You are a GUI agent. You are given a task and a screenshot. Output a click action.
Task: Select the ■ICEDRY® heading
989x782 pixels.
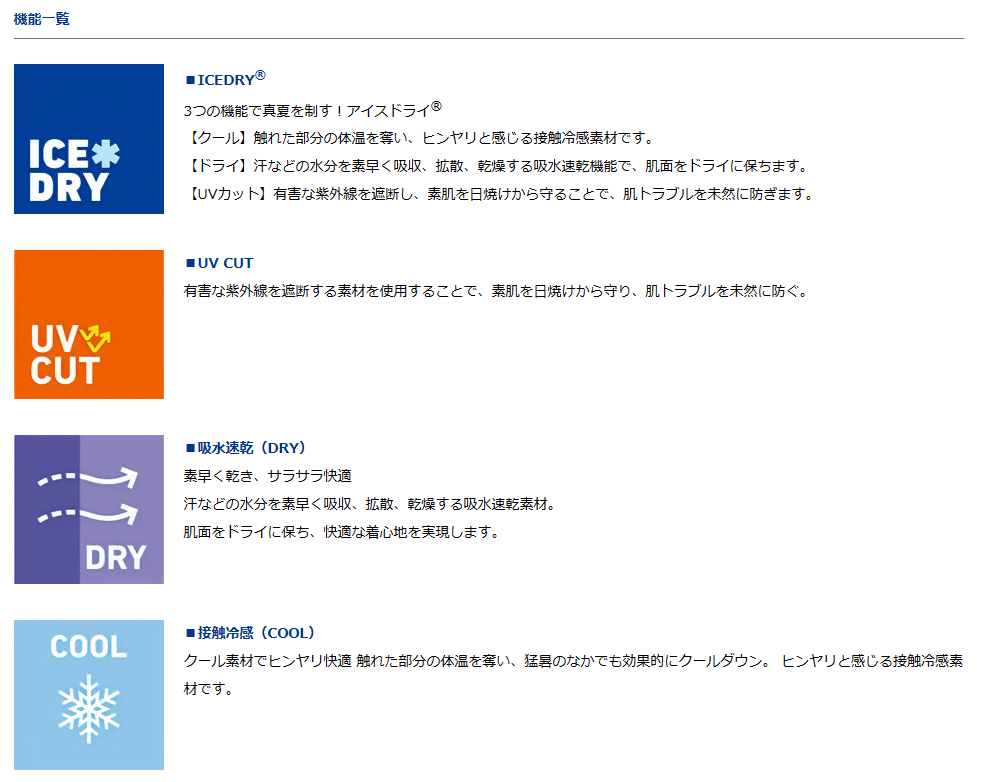click(x=225, y=79)
